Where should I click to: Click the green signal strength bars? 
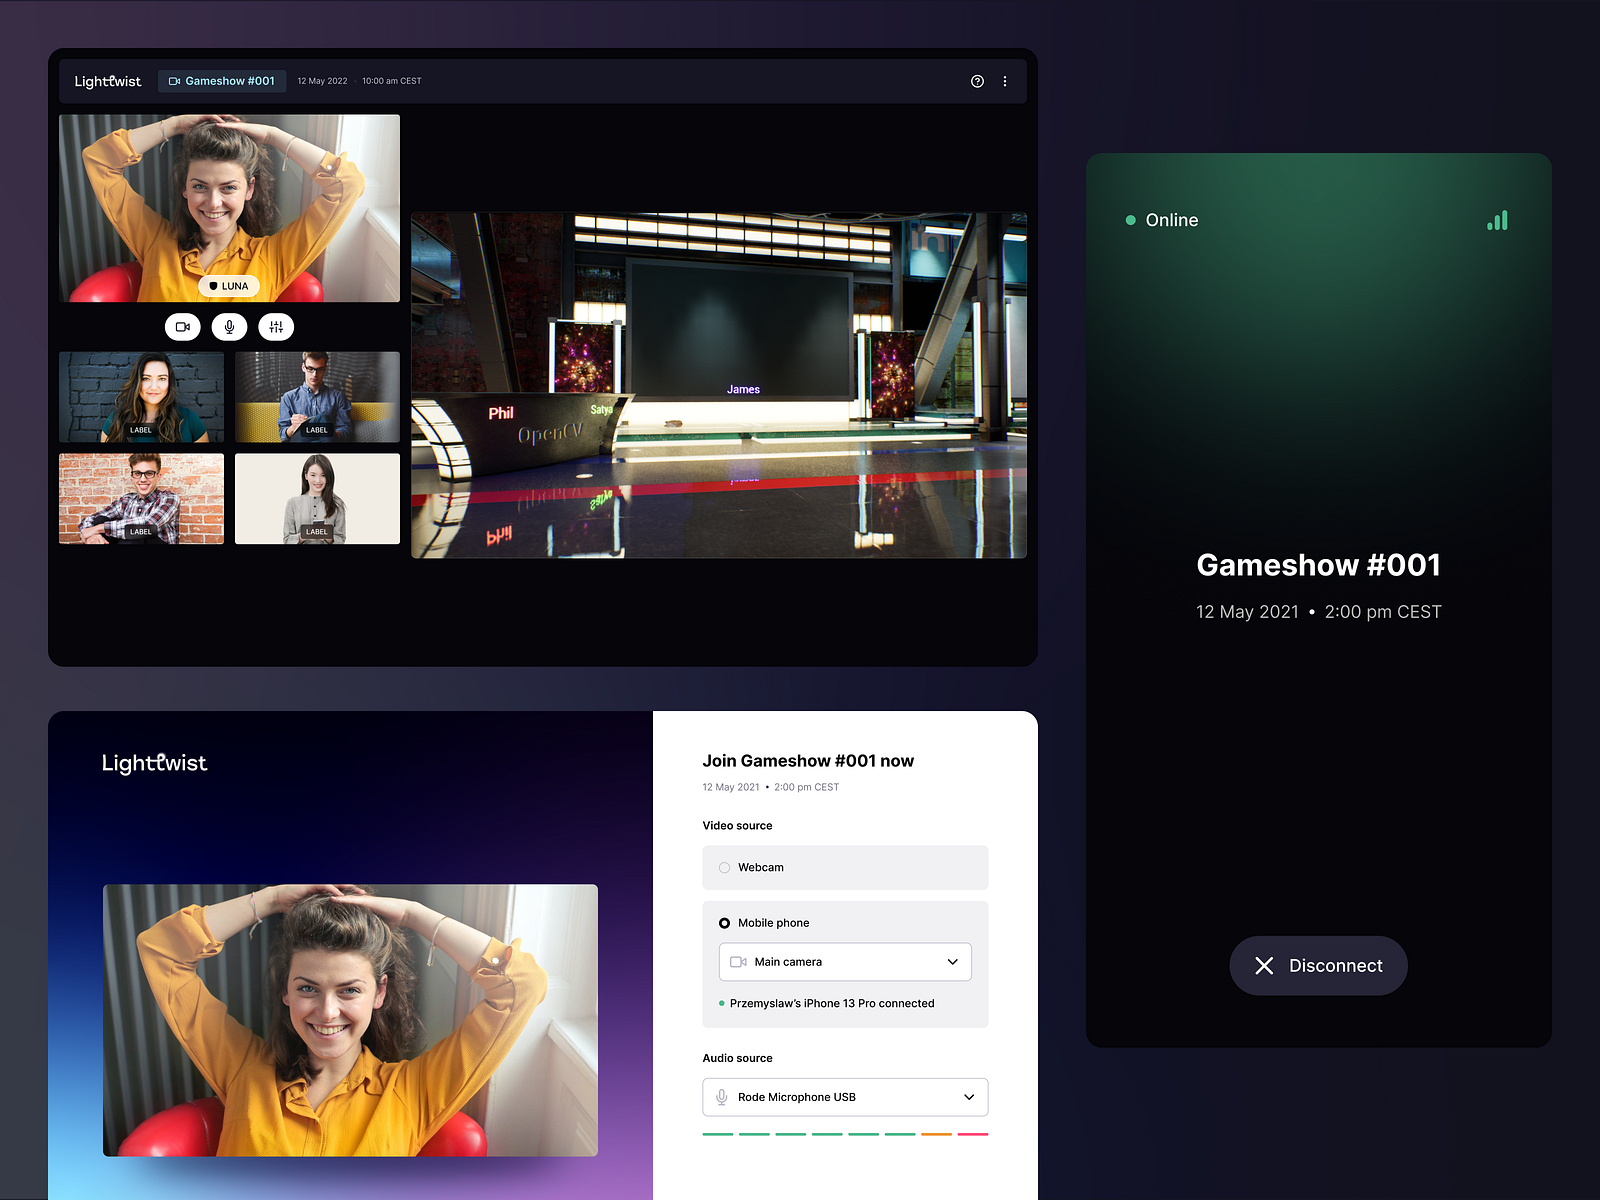pos(1496,220)
